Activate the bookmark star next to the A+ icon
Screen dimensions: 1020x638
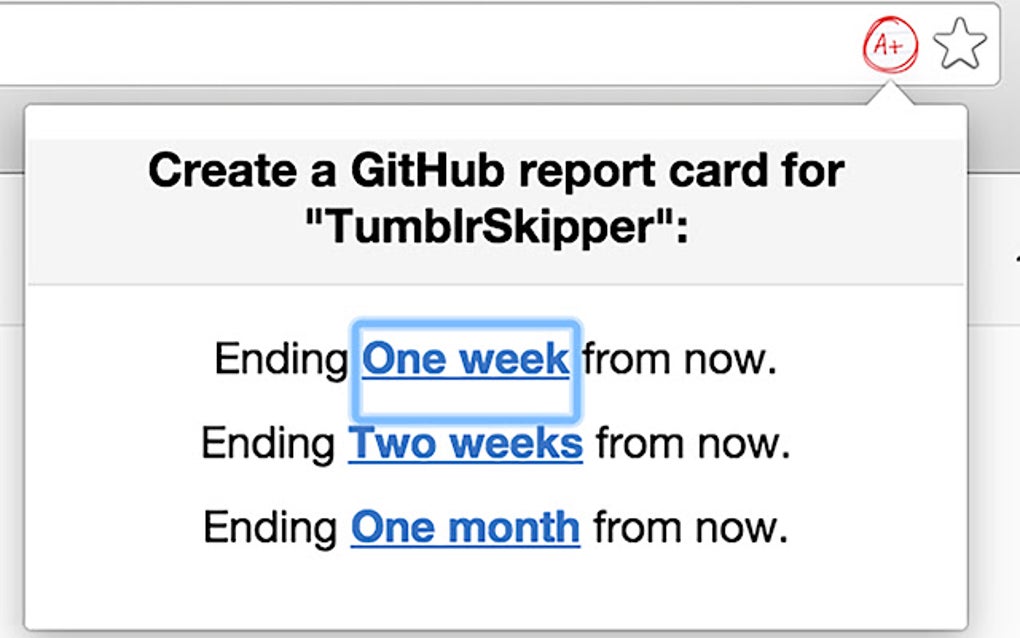[x=958, y=43]
